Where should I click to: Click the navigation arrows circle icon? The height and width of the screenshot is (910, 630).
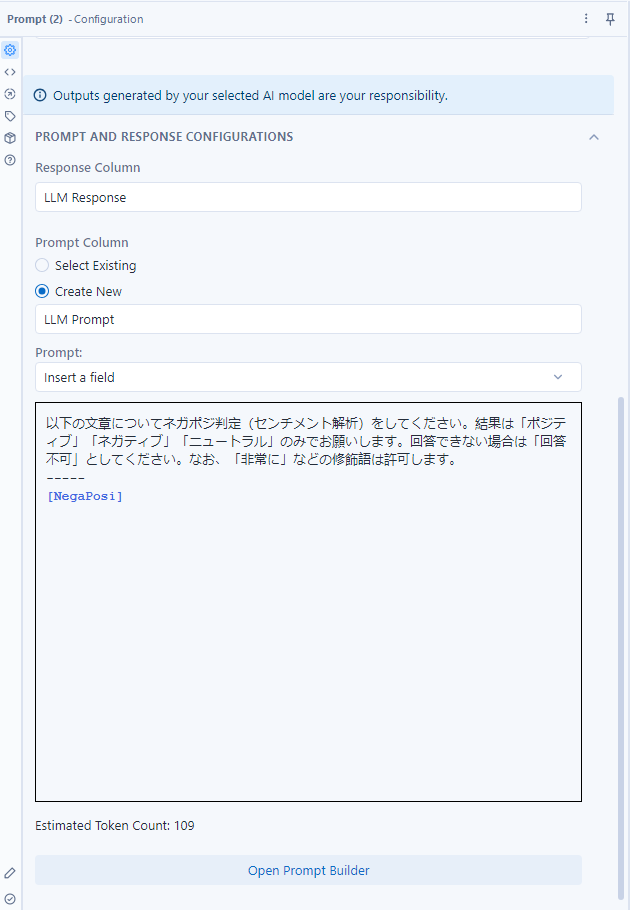[10, 94]
